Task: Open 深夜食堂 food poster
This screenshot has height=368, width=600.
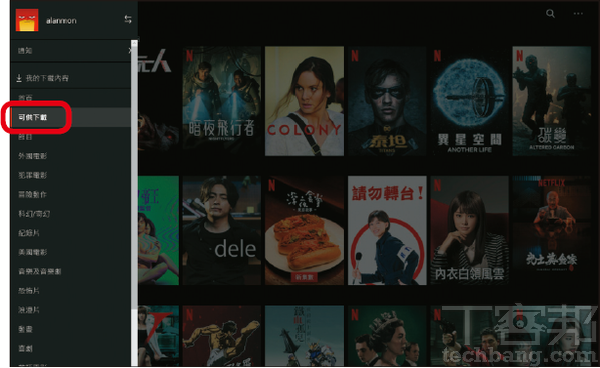Action: (x=305, y=230)
